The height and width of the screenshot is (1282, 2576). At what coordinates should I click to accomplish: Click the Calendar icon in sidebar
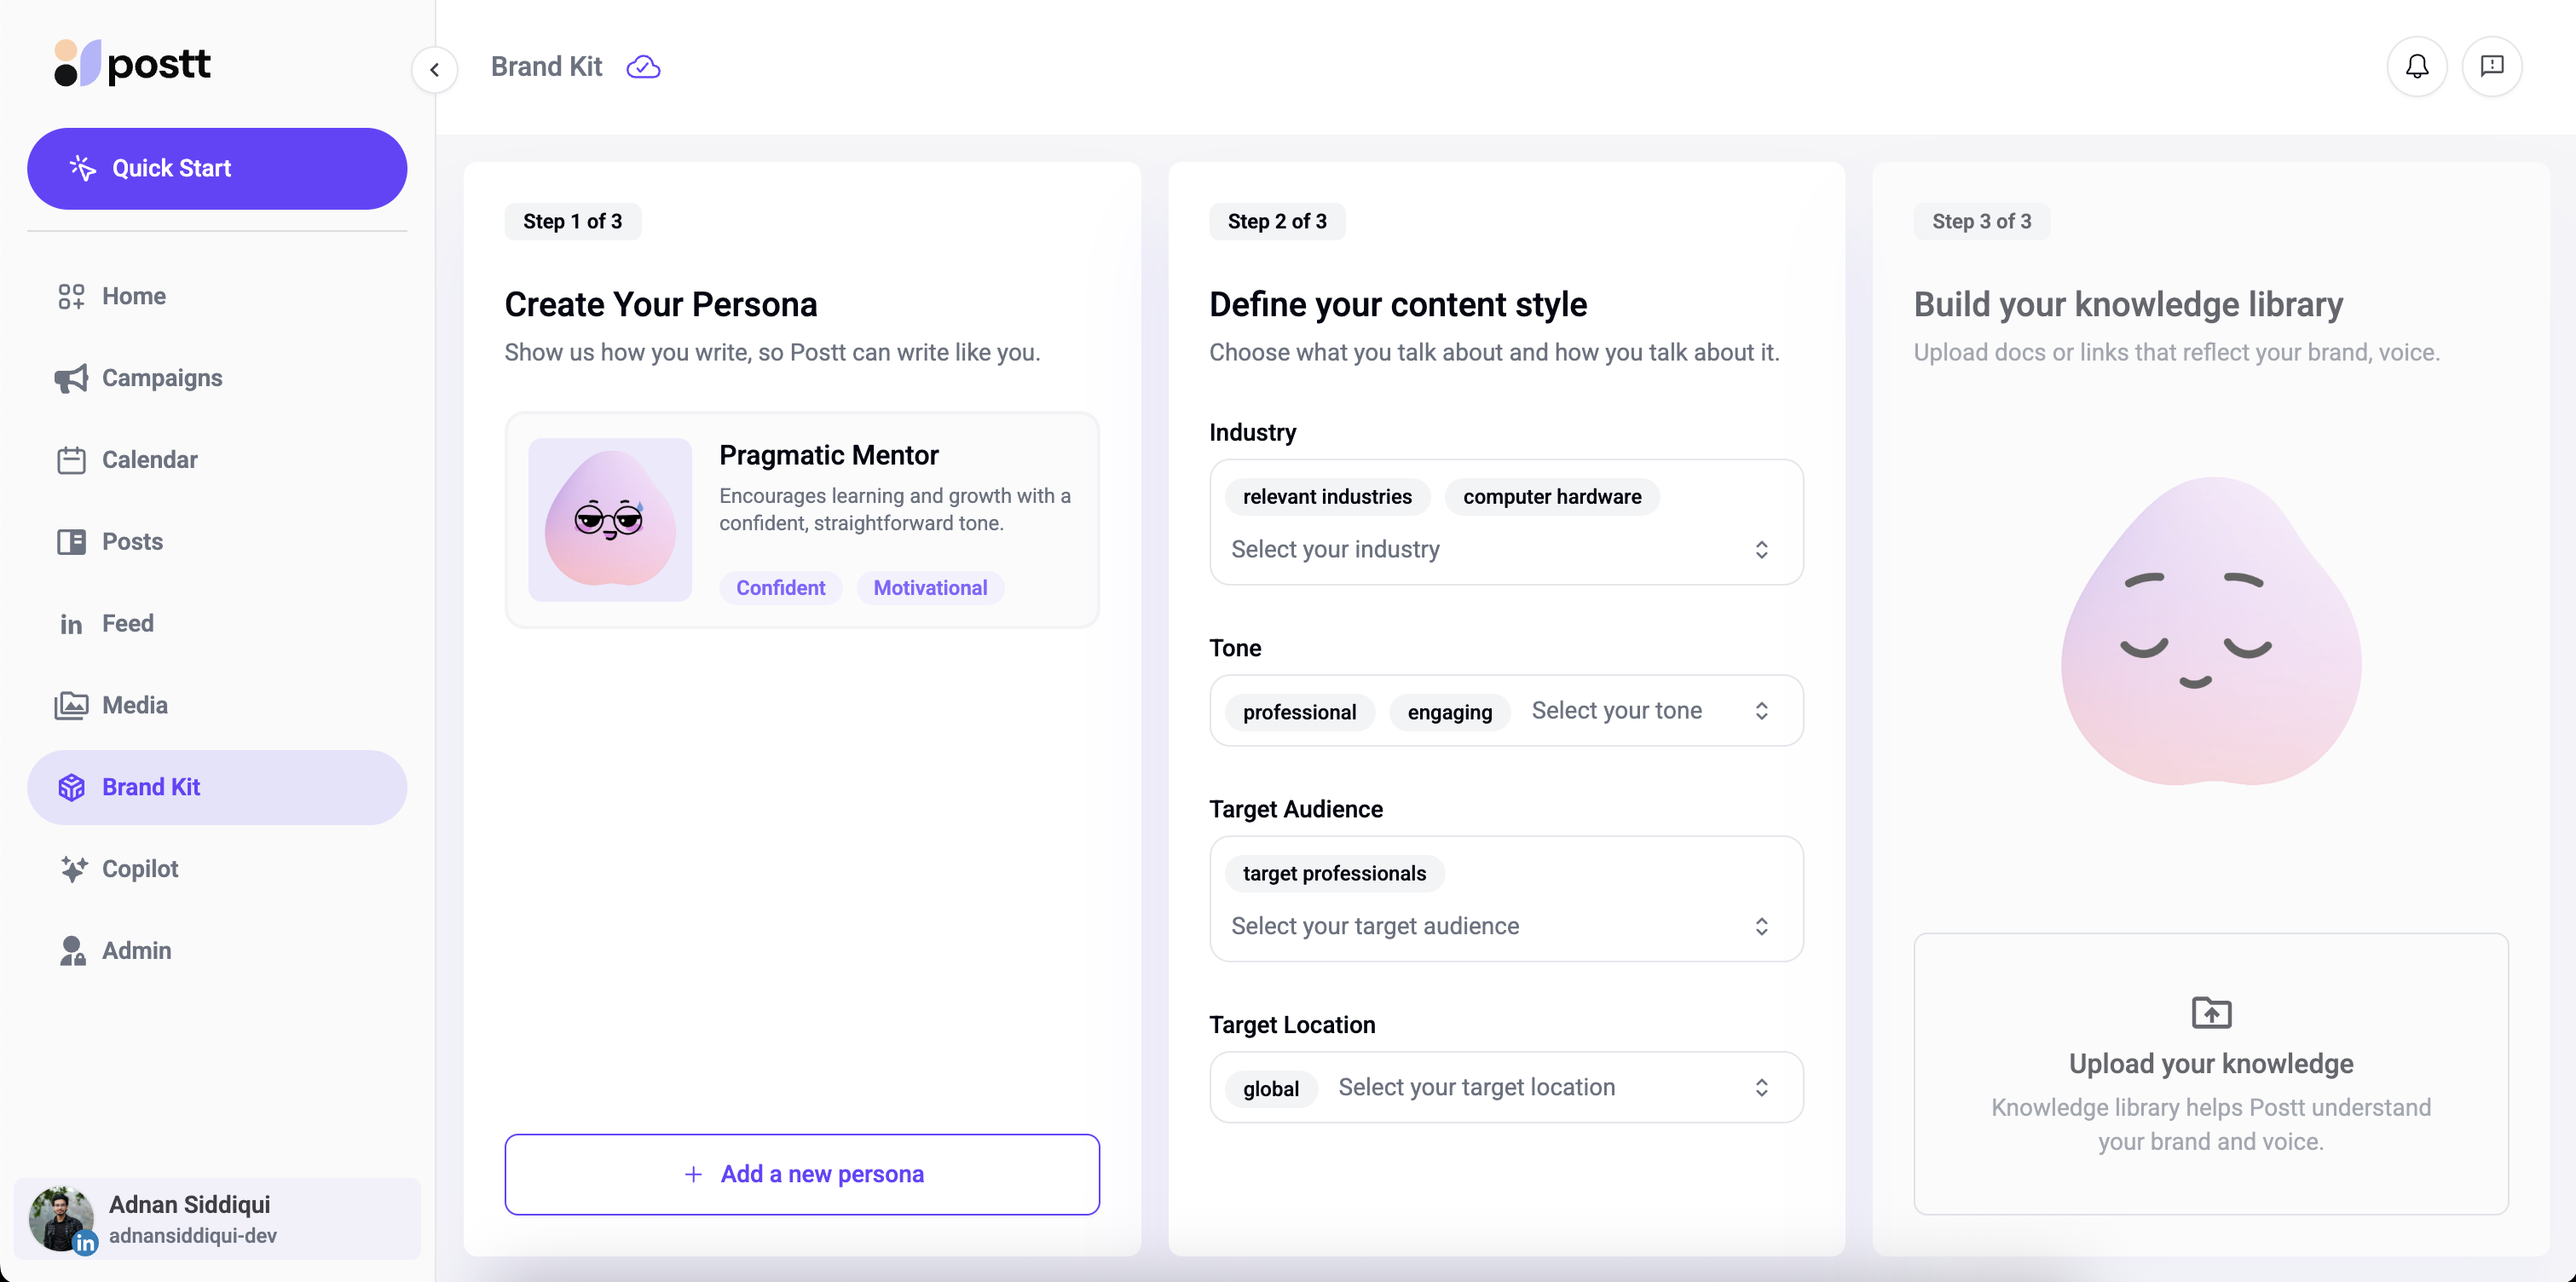pyautogui.click(x=71, y=460)
